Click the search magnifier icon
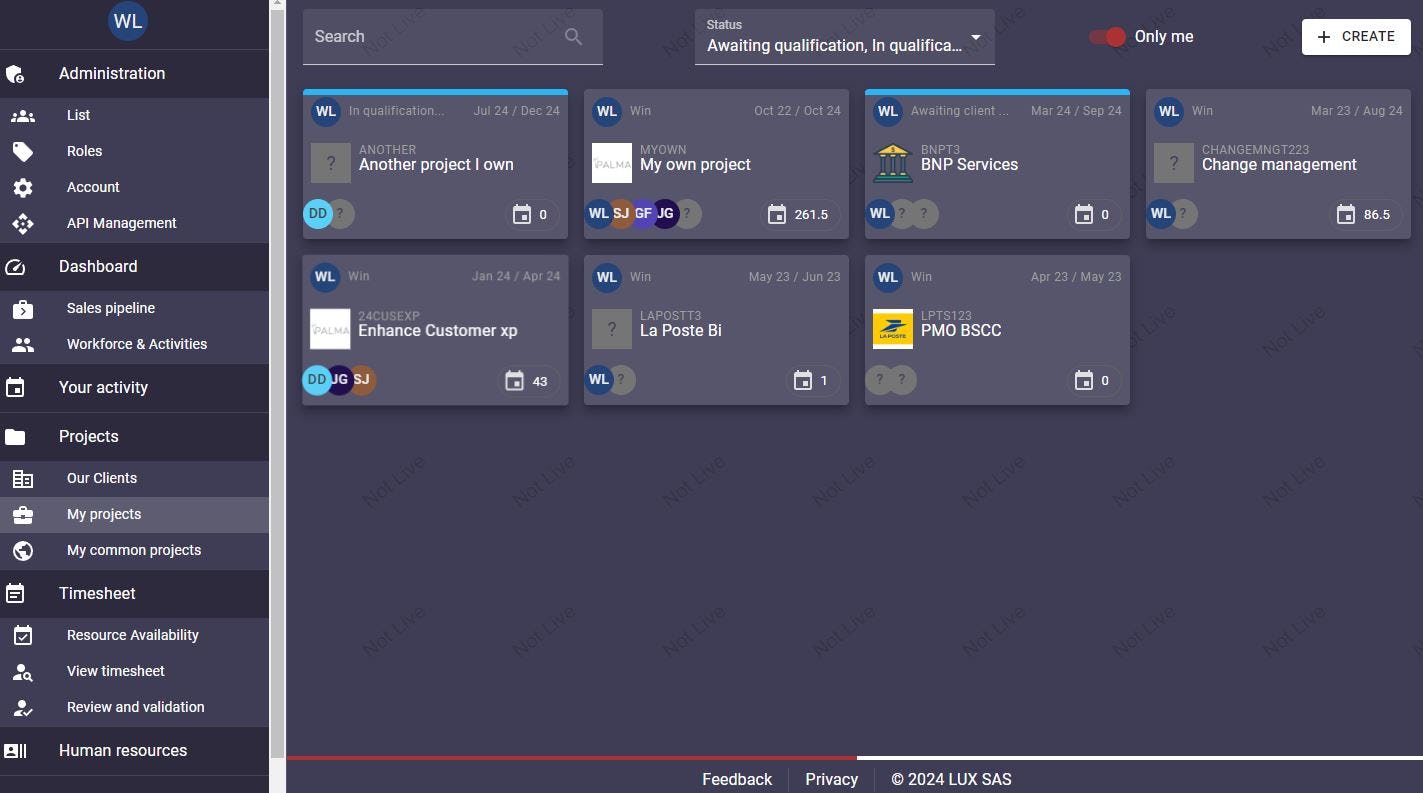The width and height of the screenshot is (1423, 793). (573, 36)
